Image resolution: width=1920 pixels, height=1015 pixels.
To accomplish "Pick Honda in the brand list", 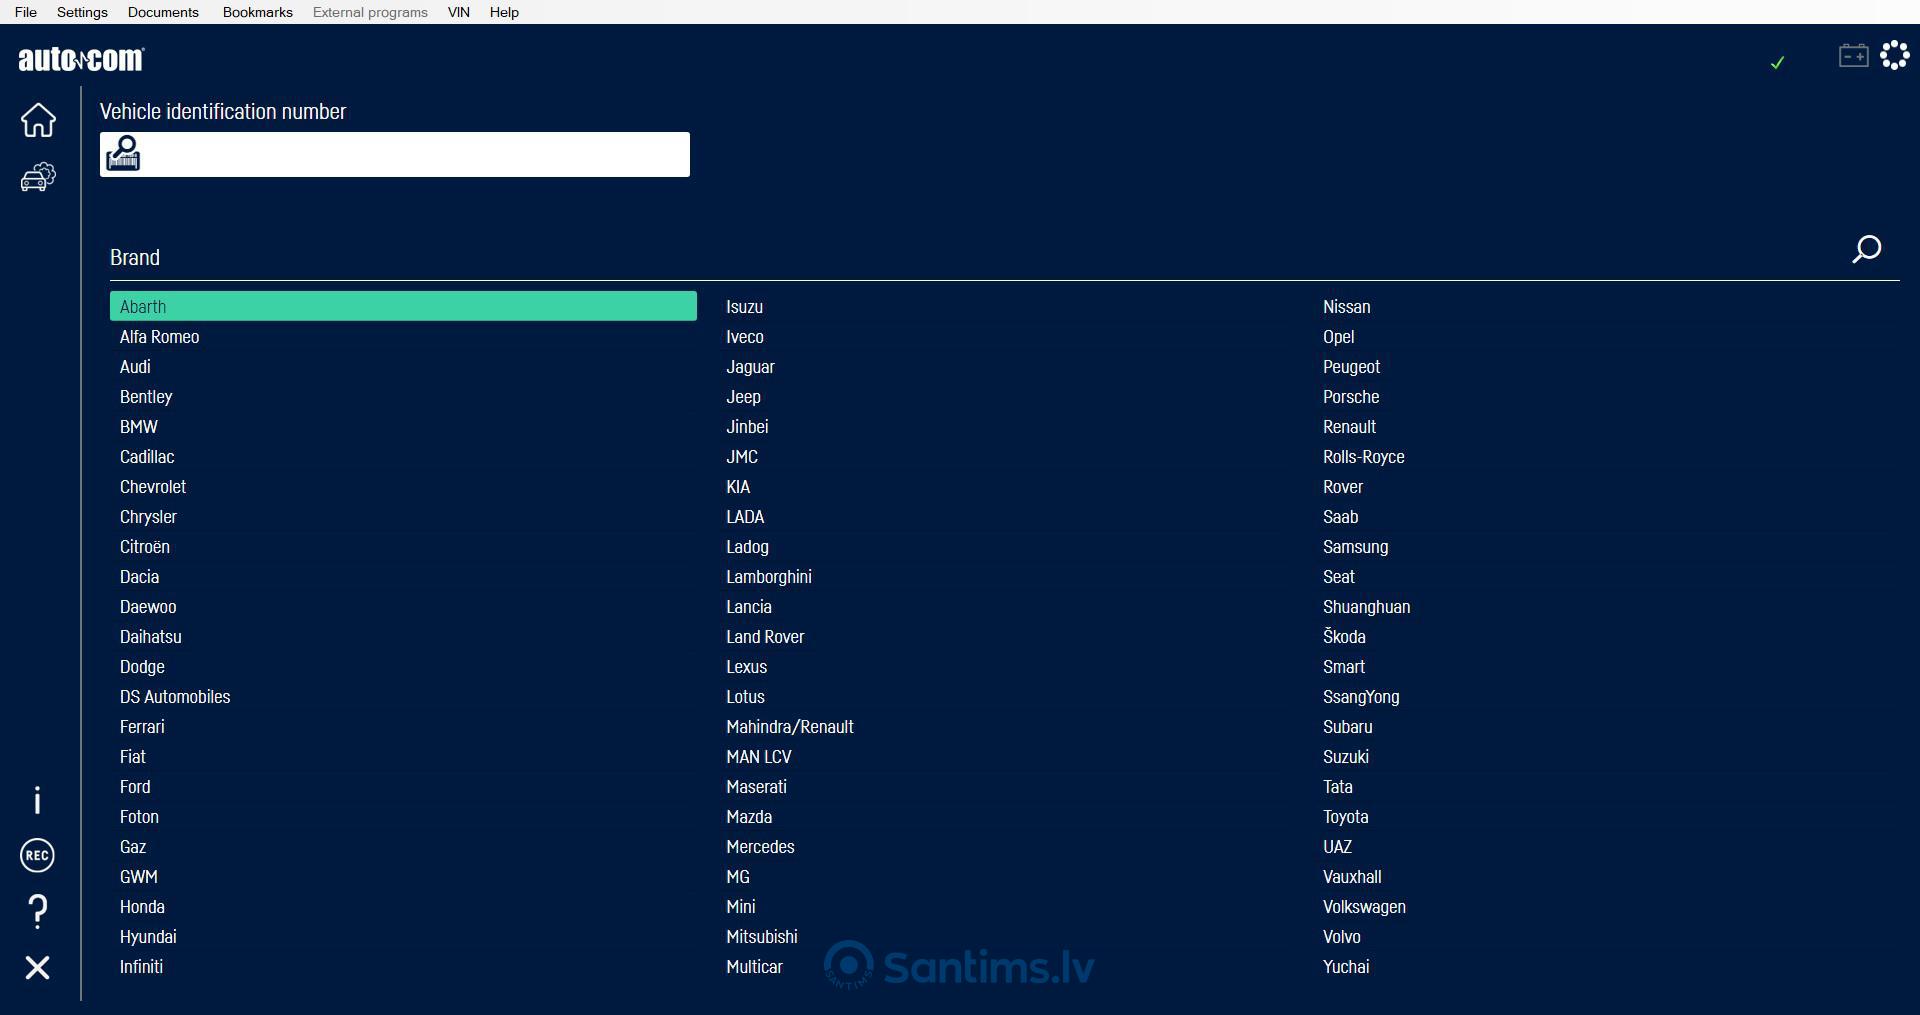I will click(142, 907).
